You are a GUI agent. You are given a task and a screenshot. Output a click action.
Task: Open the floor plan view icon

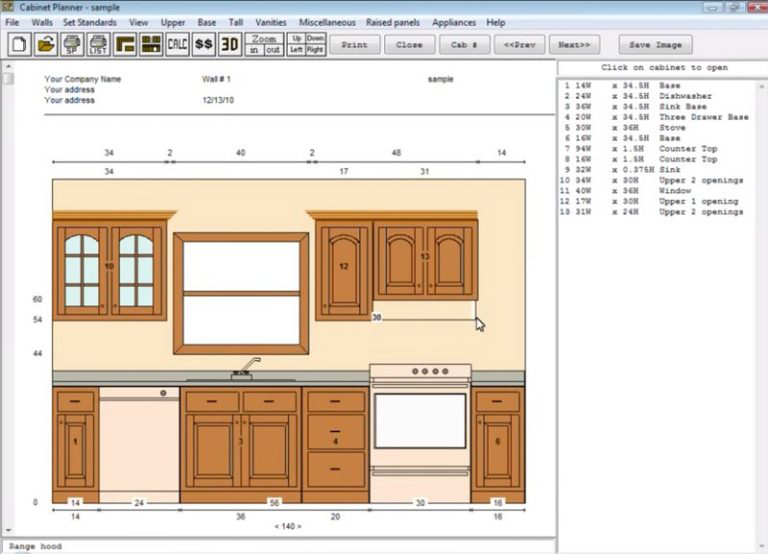click(125, 45)
